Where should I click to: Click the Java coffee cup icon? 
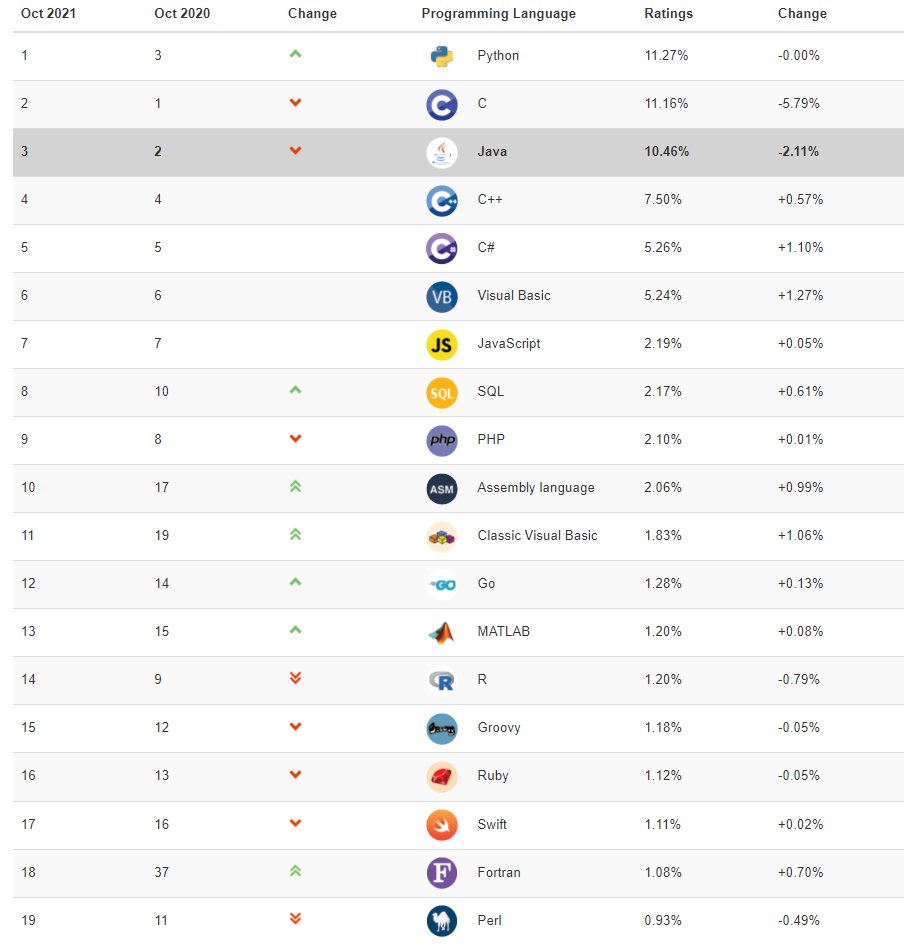pos(442,152)
